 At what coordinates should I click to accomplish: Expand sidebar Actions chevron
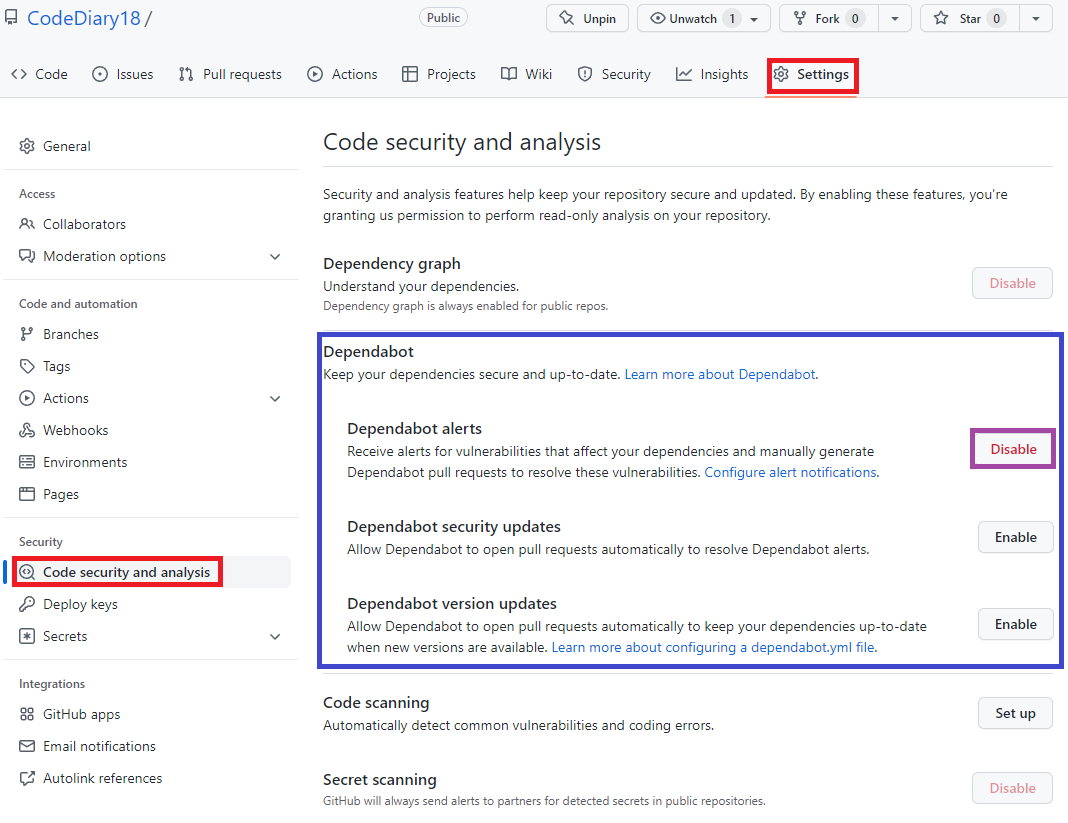pyautogui.click(x=275, y=399)
